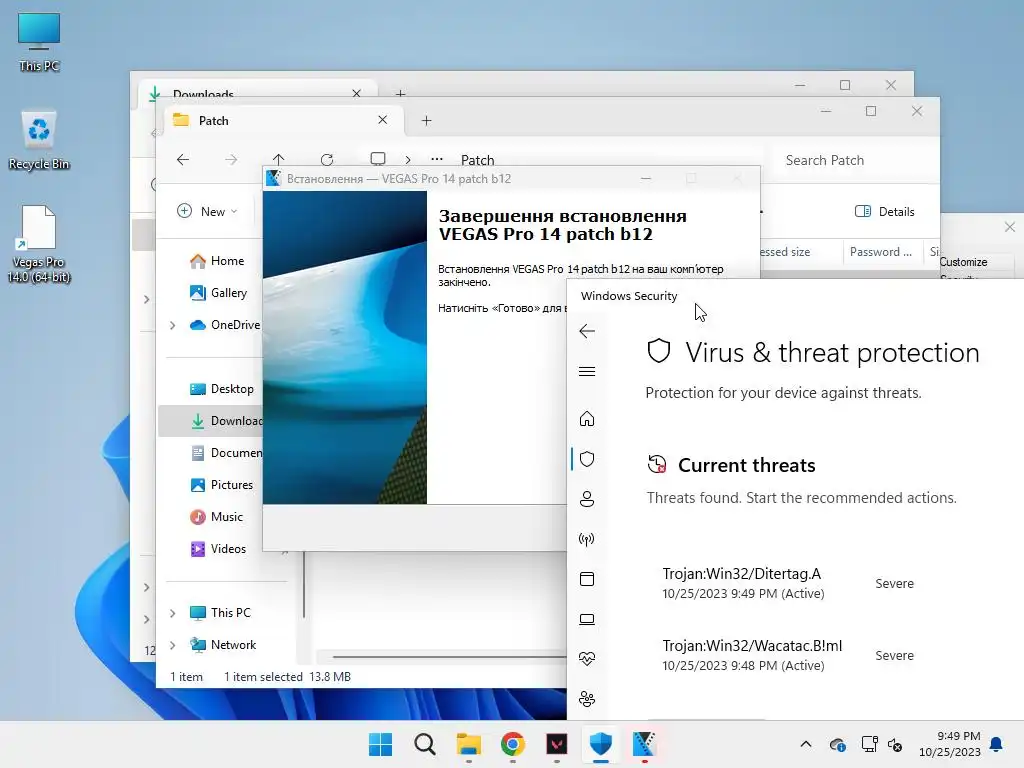The image size is (1024, 768).
Task: Open Family options icon
Action: coord(586,699)
